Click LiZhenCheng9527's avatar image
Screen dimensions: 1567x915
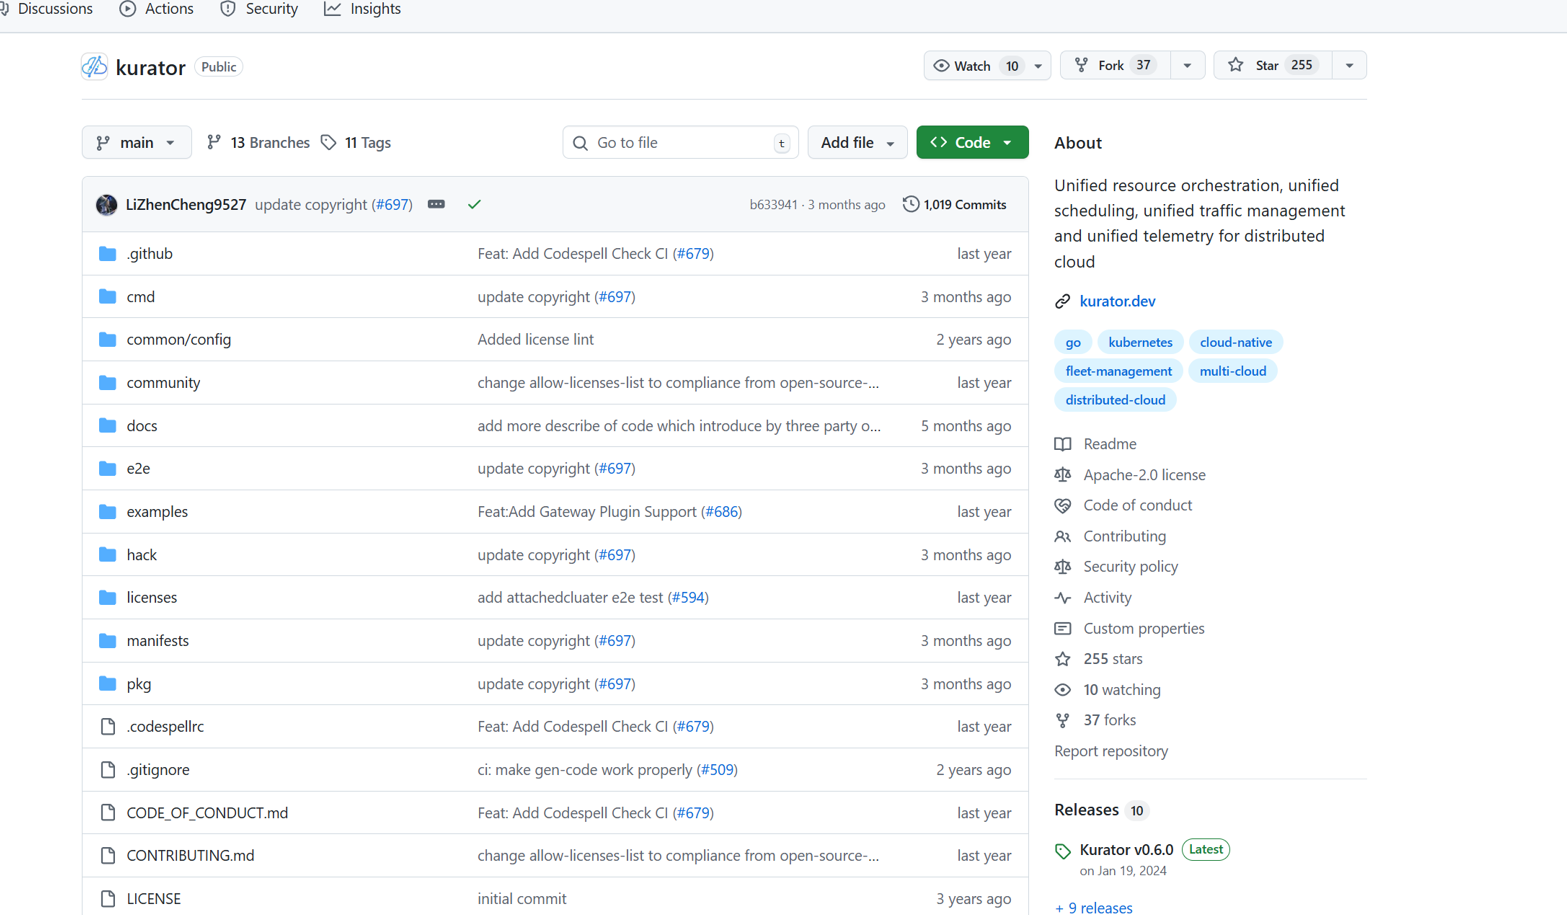pyautogui.click(x=106, y=205)
